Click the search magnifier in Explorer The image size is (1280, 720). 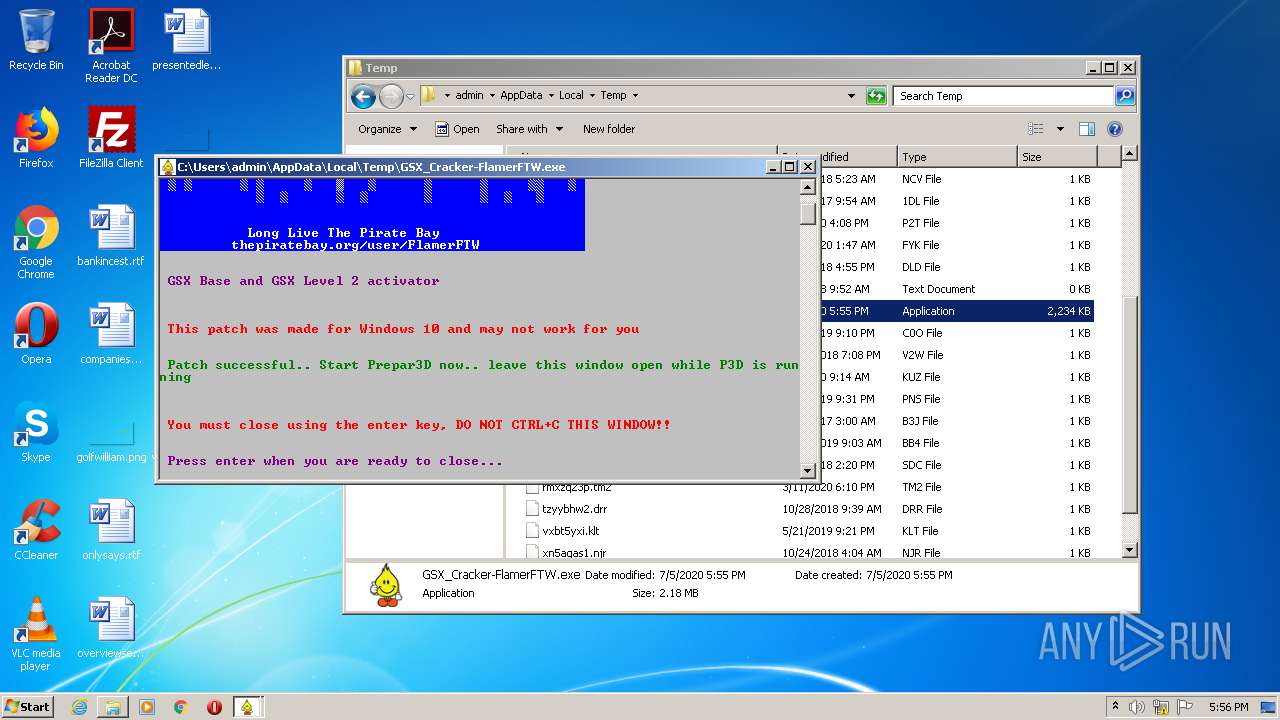coord(1125,96)
